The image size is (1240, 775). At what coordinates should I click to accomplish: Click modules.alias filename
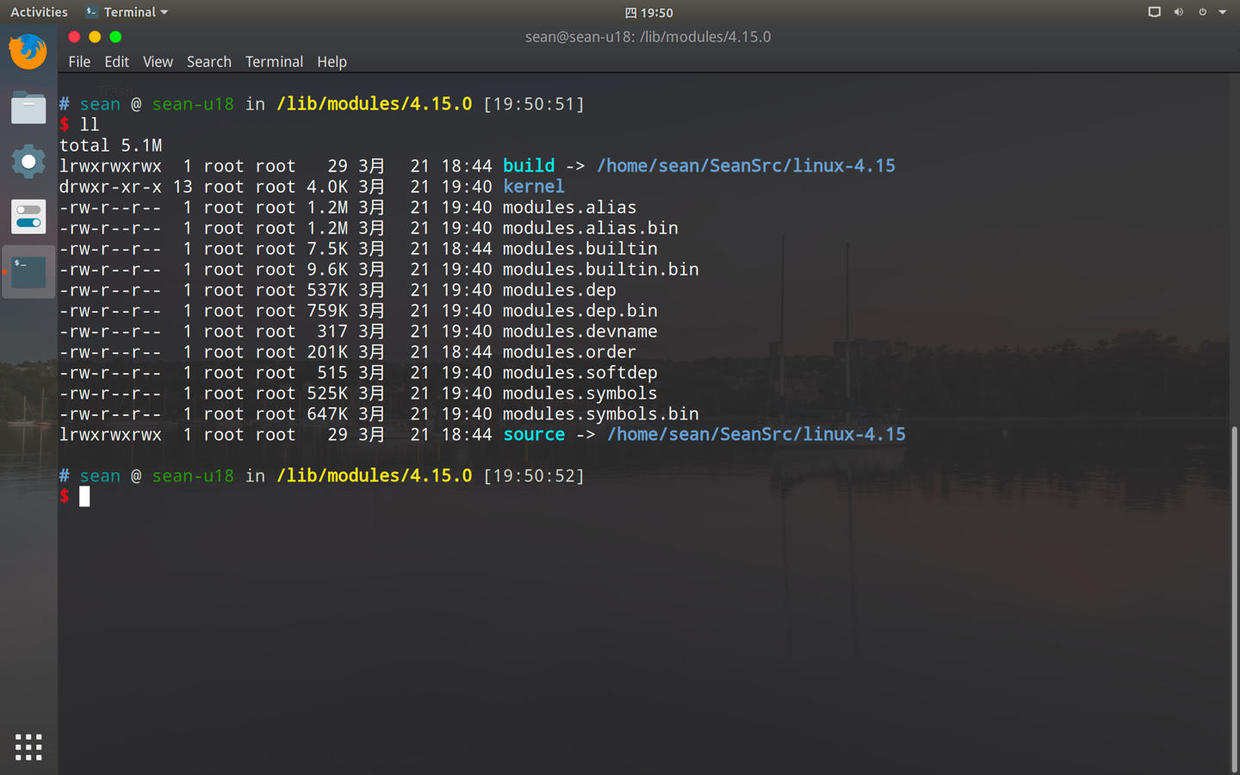point(570,207)
